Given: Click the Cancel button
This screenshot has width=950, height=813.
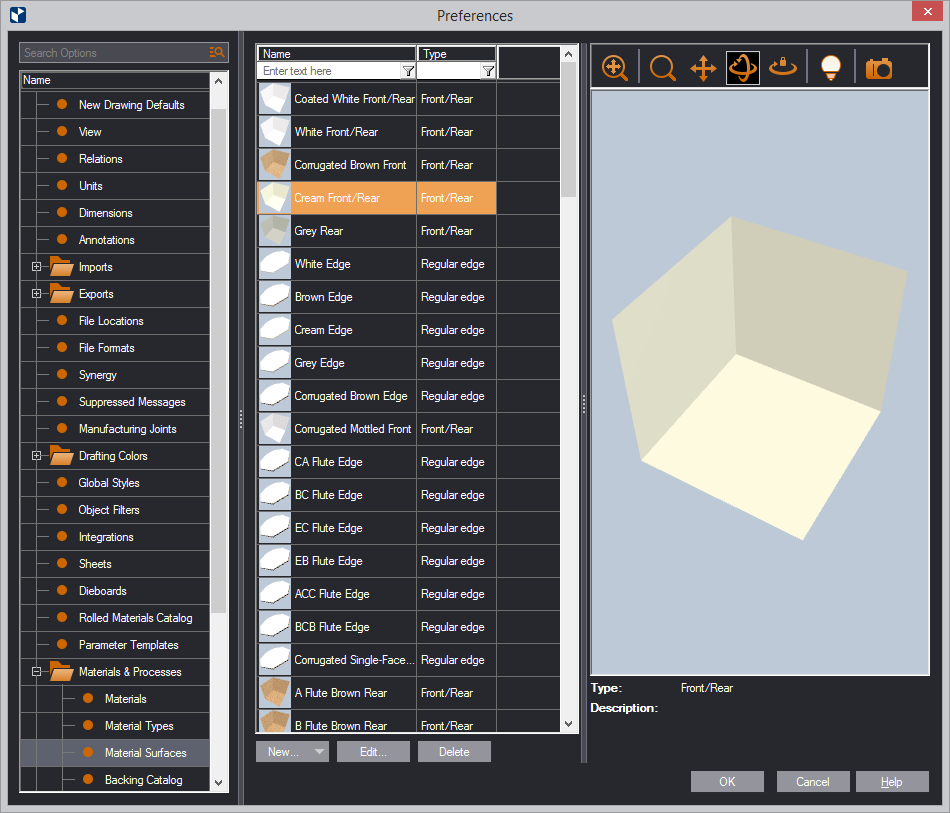Looking at the screenshot, I should tap(813, 781).
